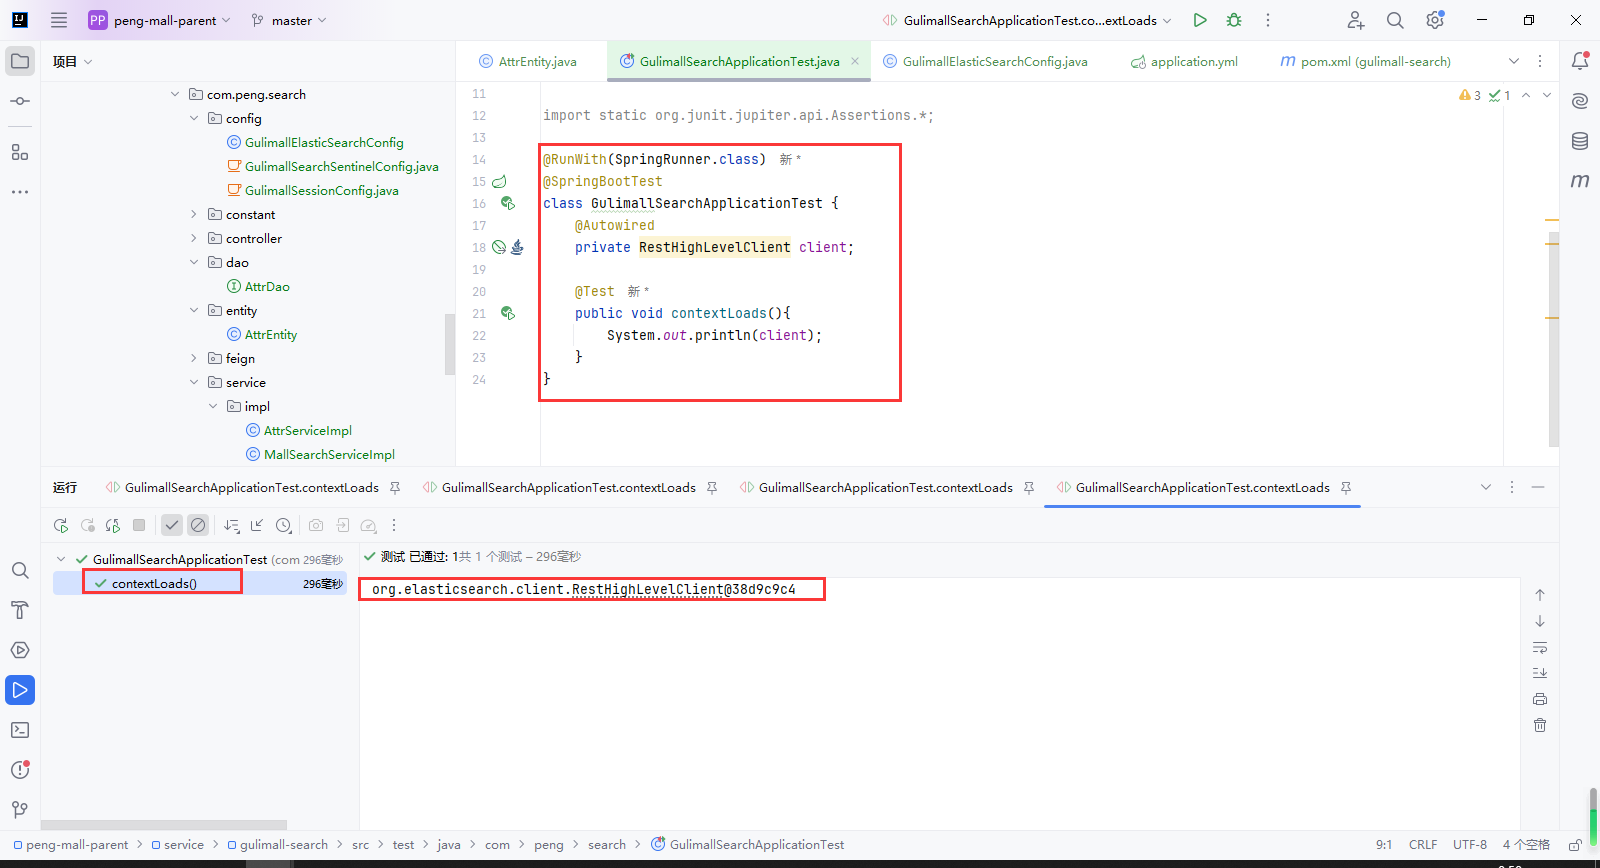Click the editor vertical scrollbar thumb

pyautogui.click(x=1553, y=340)
